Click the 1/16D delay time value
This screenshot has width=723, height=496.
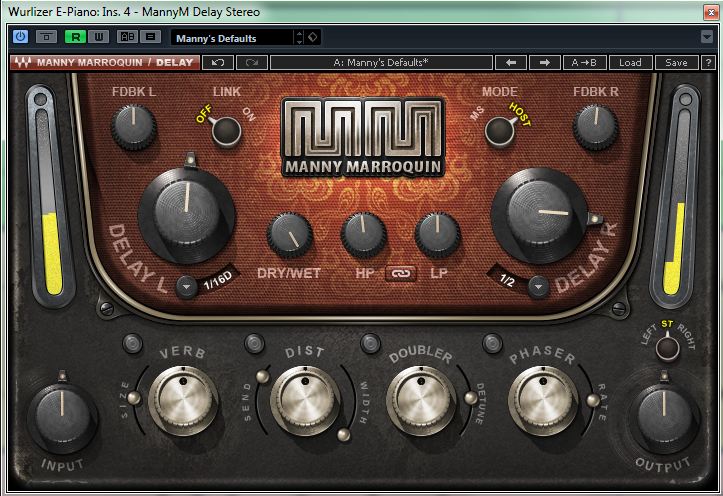tap(218, 280)
